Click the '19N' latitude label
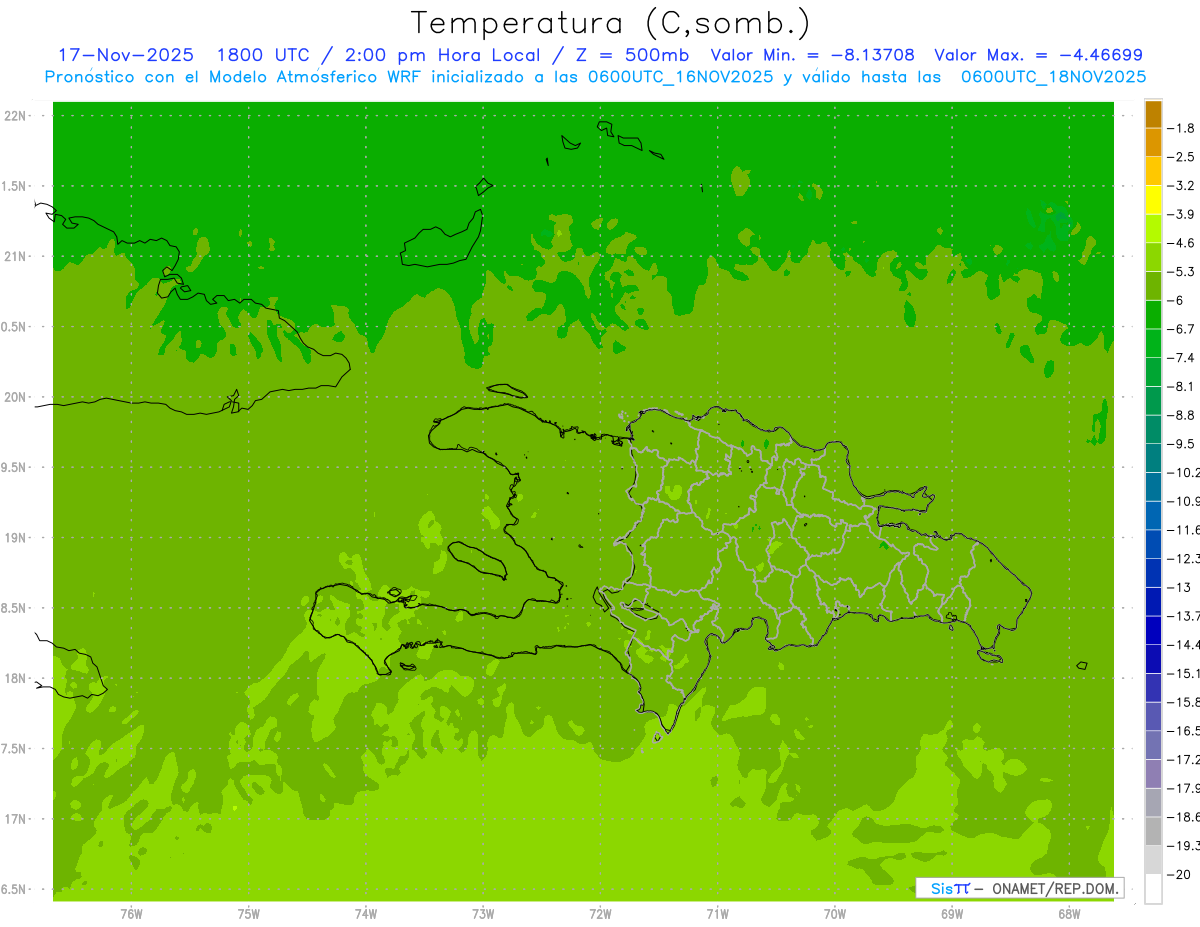The height and width of the screenshot is (927, 1200). [16, 538]
